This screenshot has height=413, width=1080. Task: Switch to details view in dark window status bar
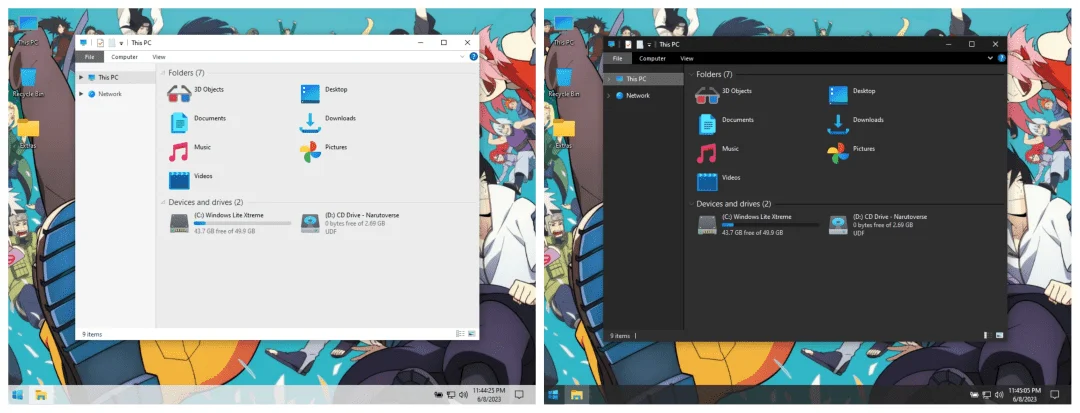tap(987, 336)
